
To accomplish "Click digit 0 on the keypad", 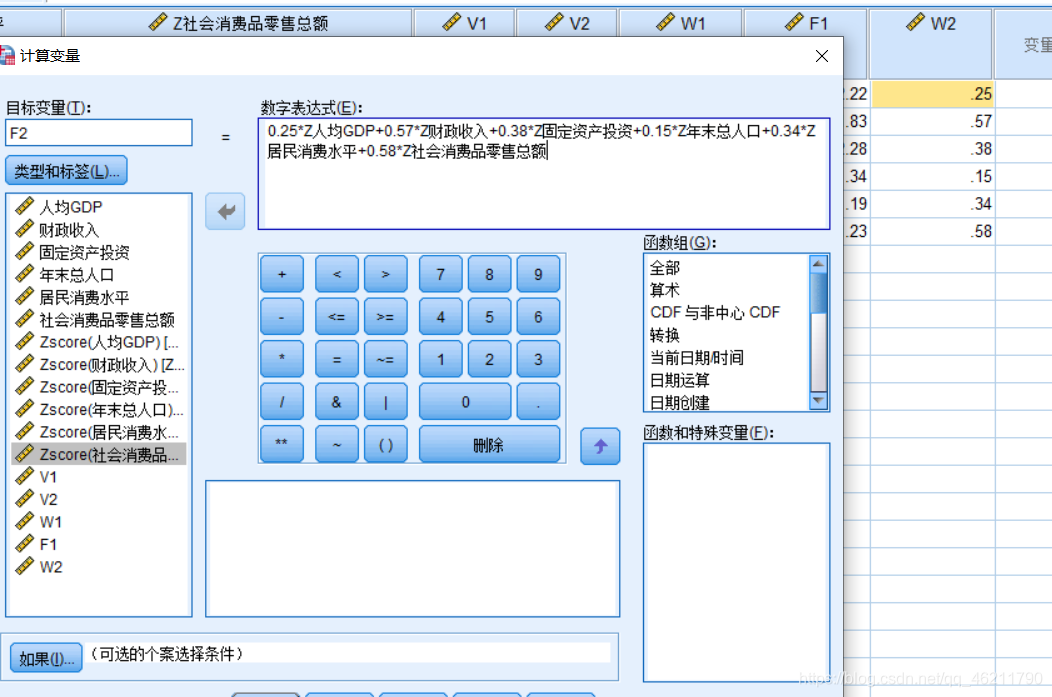I will click(x=465, y=402).
